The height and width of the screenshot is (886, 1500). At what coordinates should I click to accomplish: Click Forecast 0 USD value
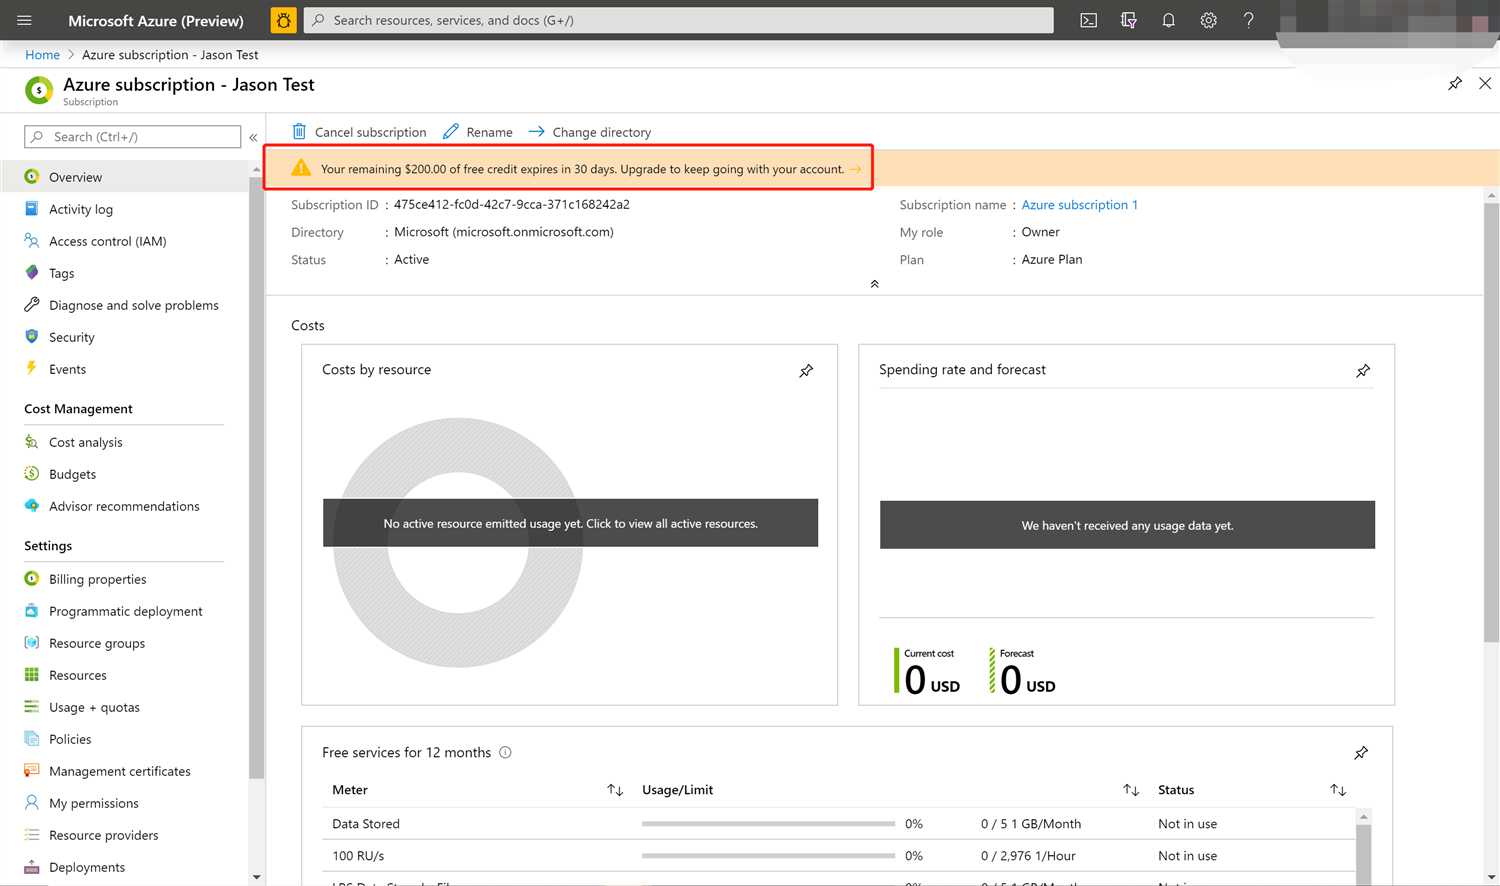(x=1028, y=681)
